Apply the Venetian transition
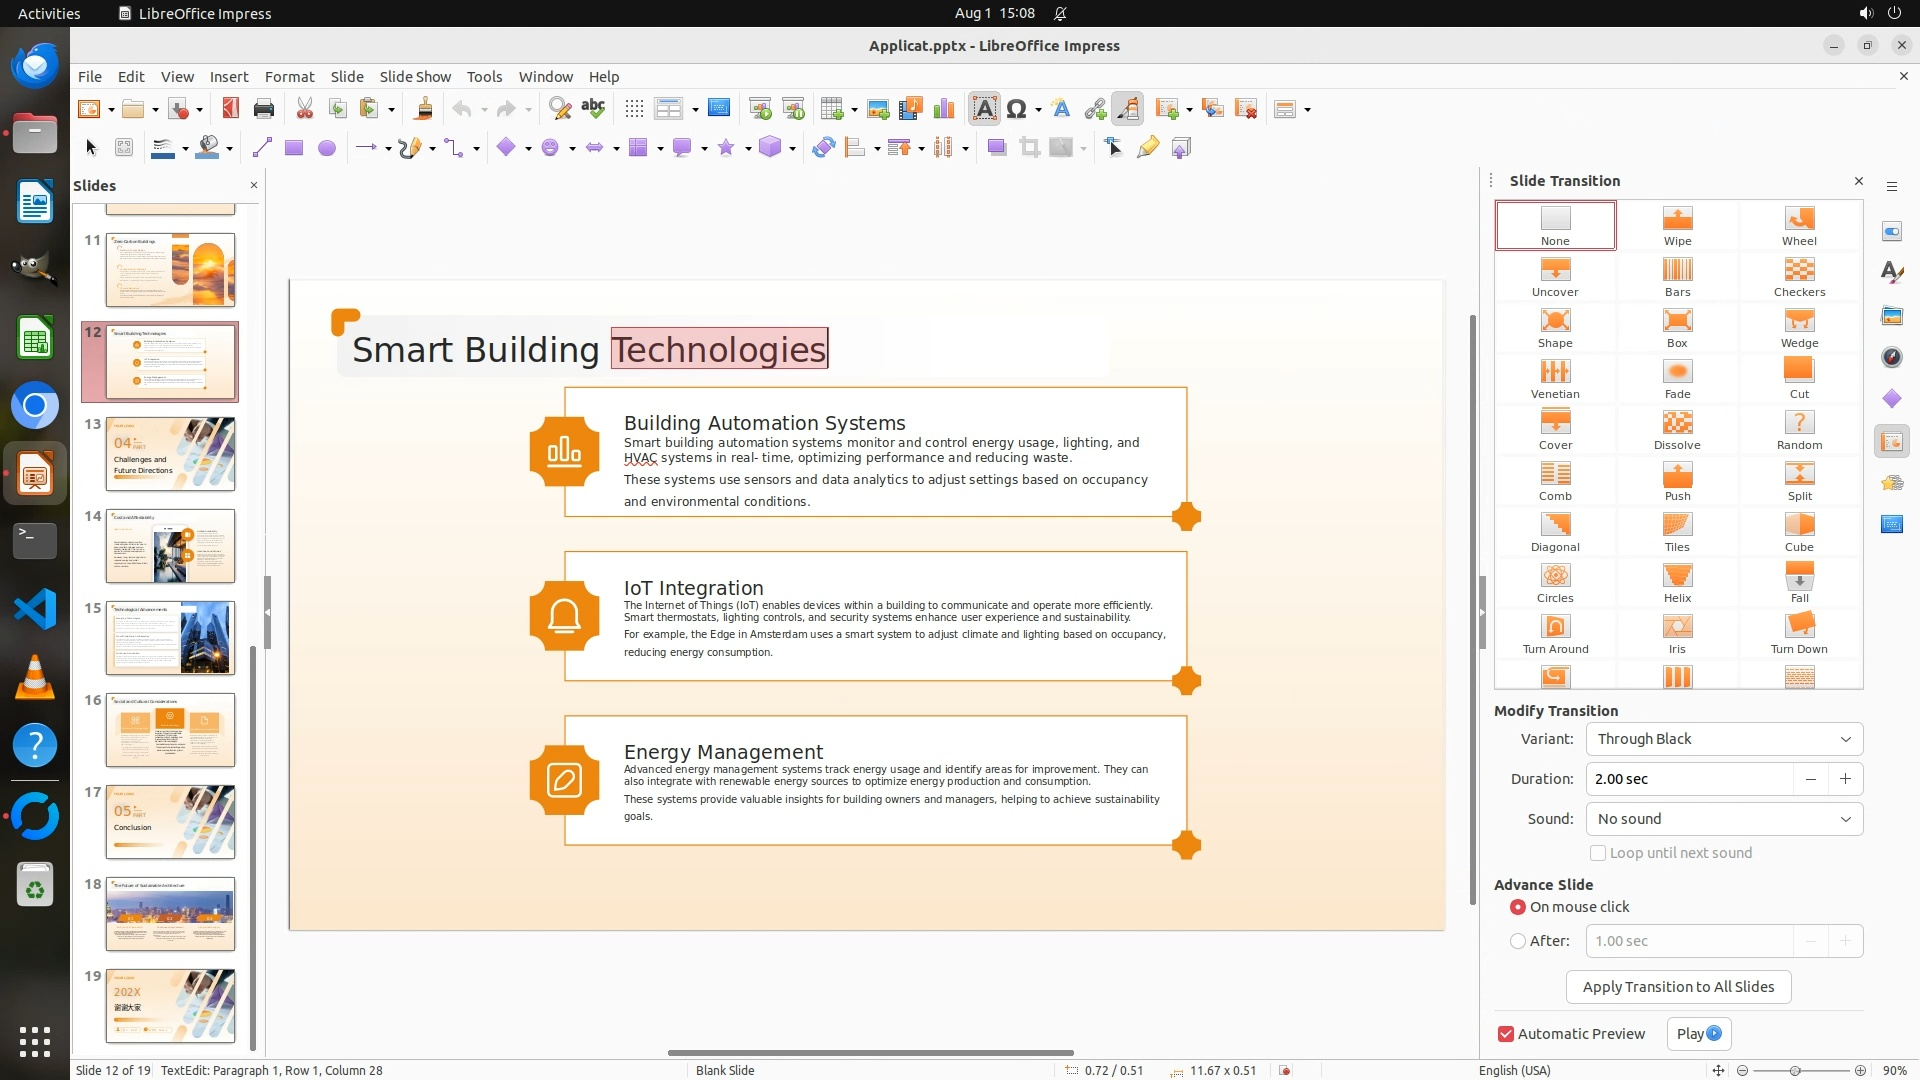1920x1080 pixels. pyautogui.click(x=1554, y=378)
